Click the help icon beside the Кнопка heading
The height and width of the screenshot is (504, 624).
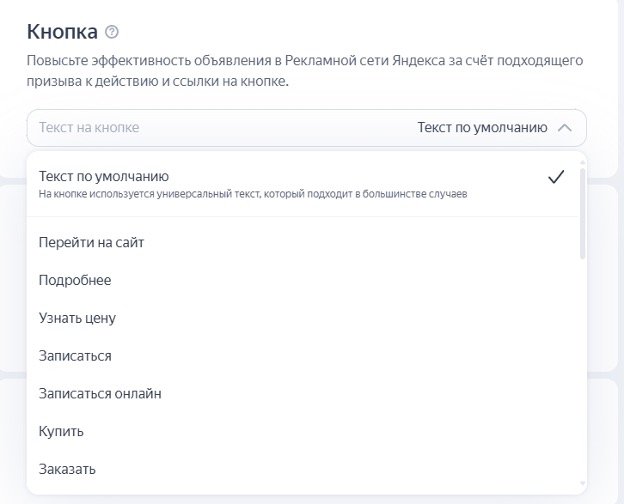(x=112, y=31)
